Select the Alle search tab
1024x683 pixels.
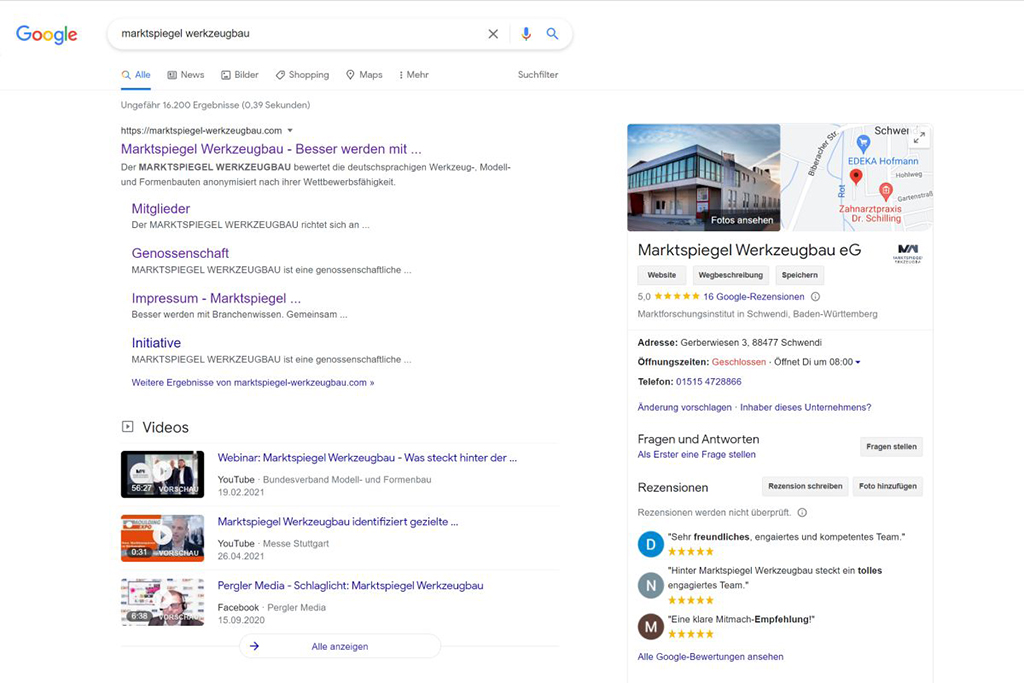[x=136, y=75]
